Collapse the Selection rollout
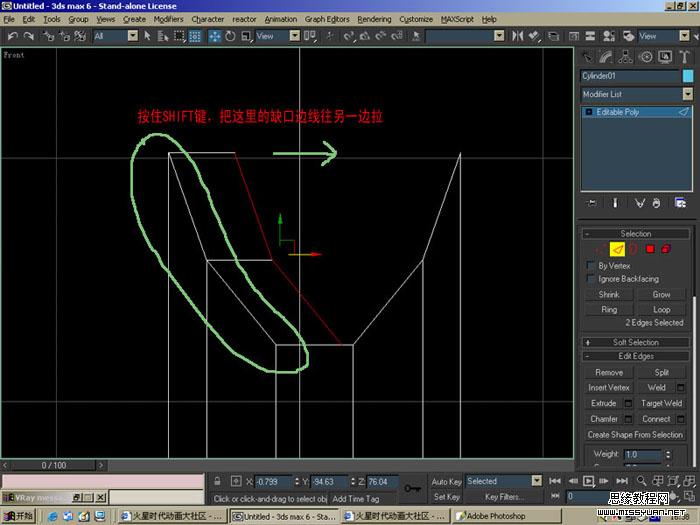 click(636, 234)
